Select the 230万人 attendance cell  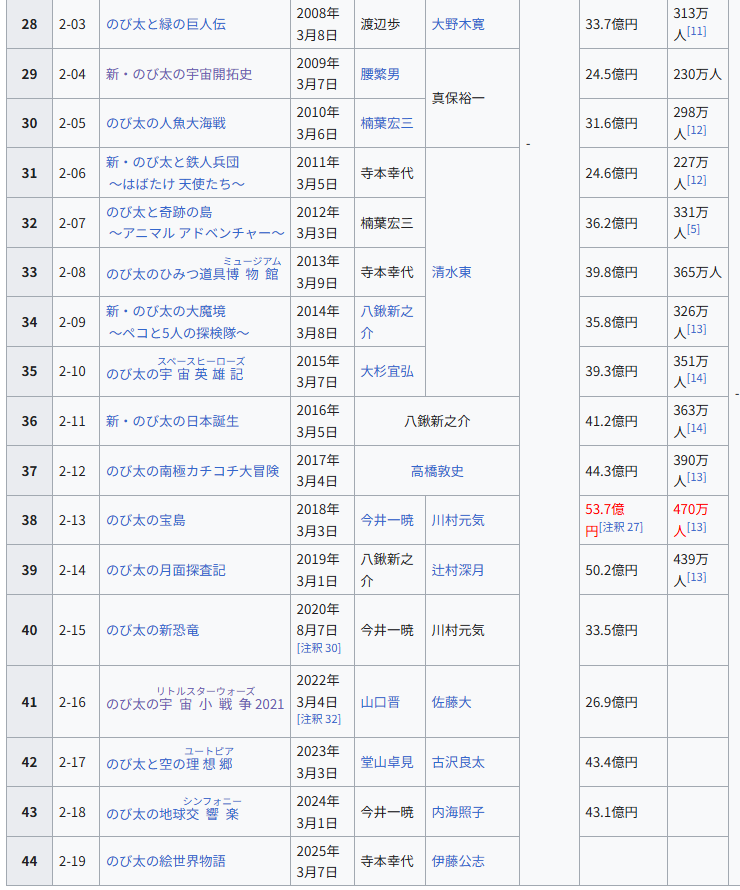697,74
